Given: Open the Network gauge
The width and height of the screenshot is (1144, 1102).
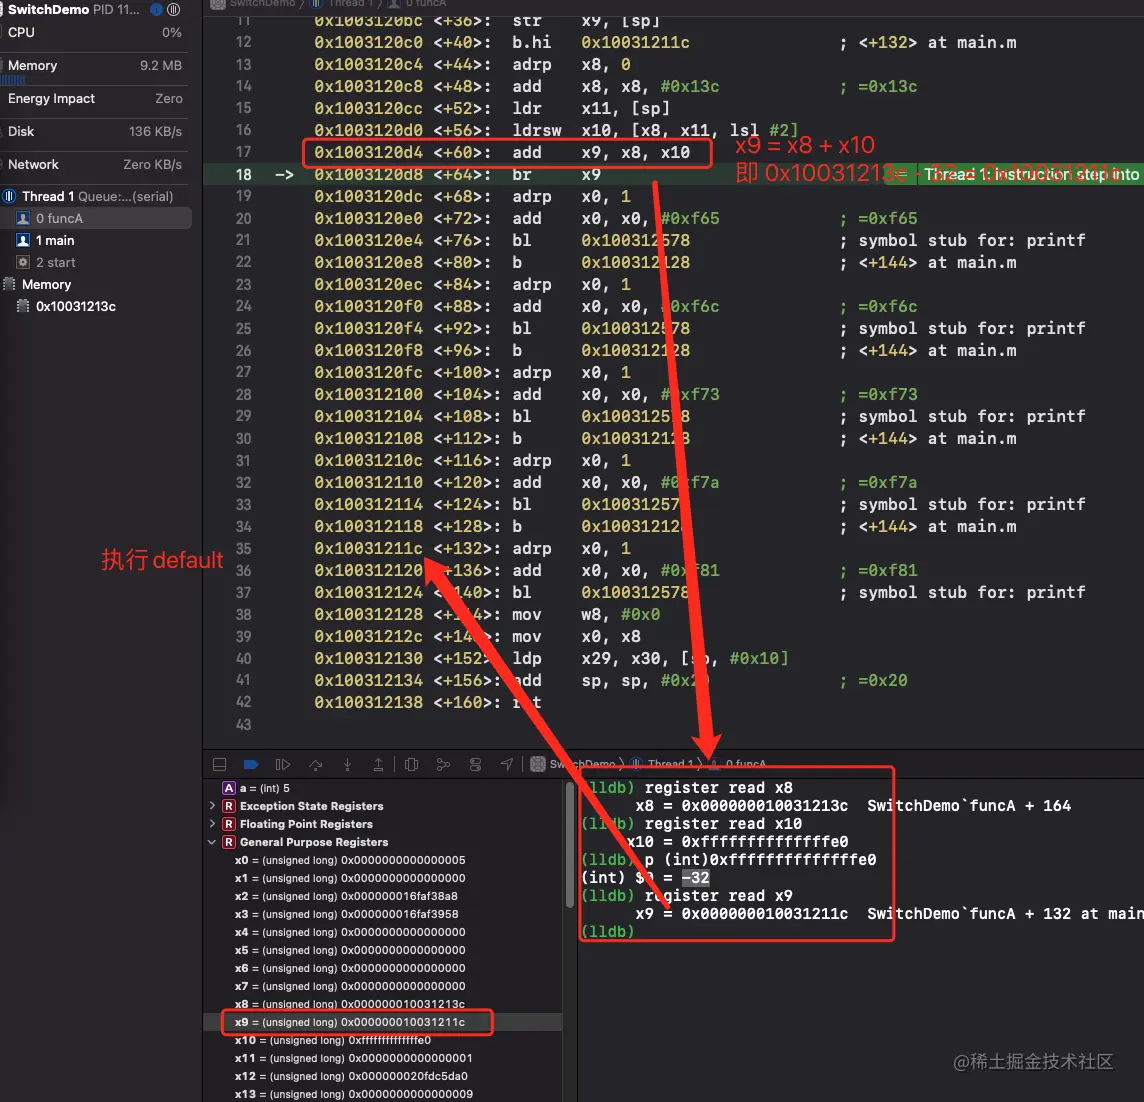Looking at the screenshot, I should tap(94, 164).
